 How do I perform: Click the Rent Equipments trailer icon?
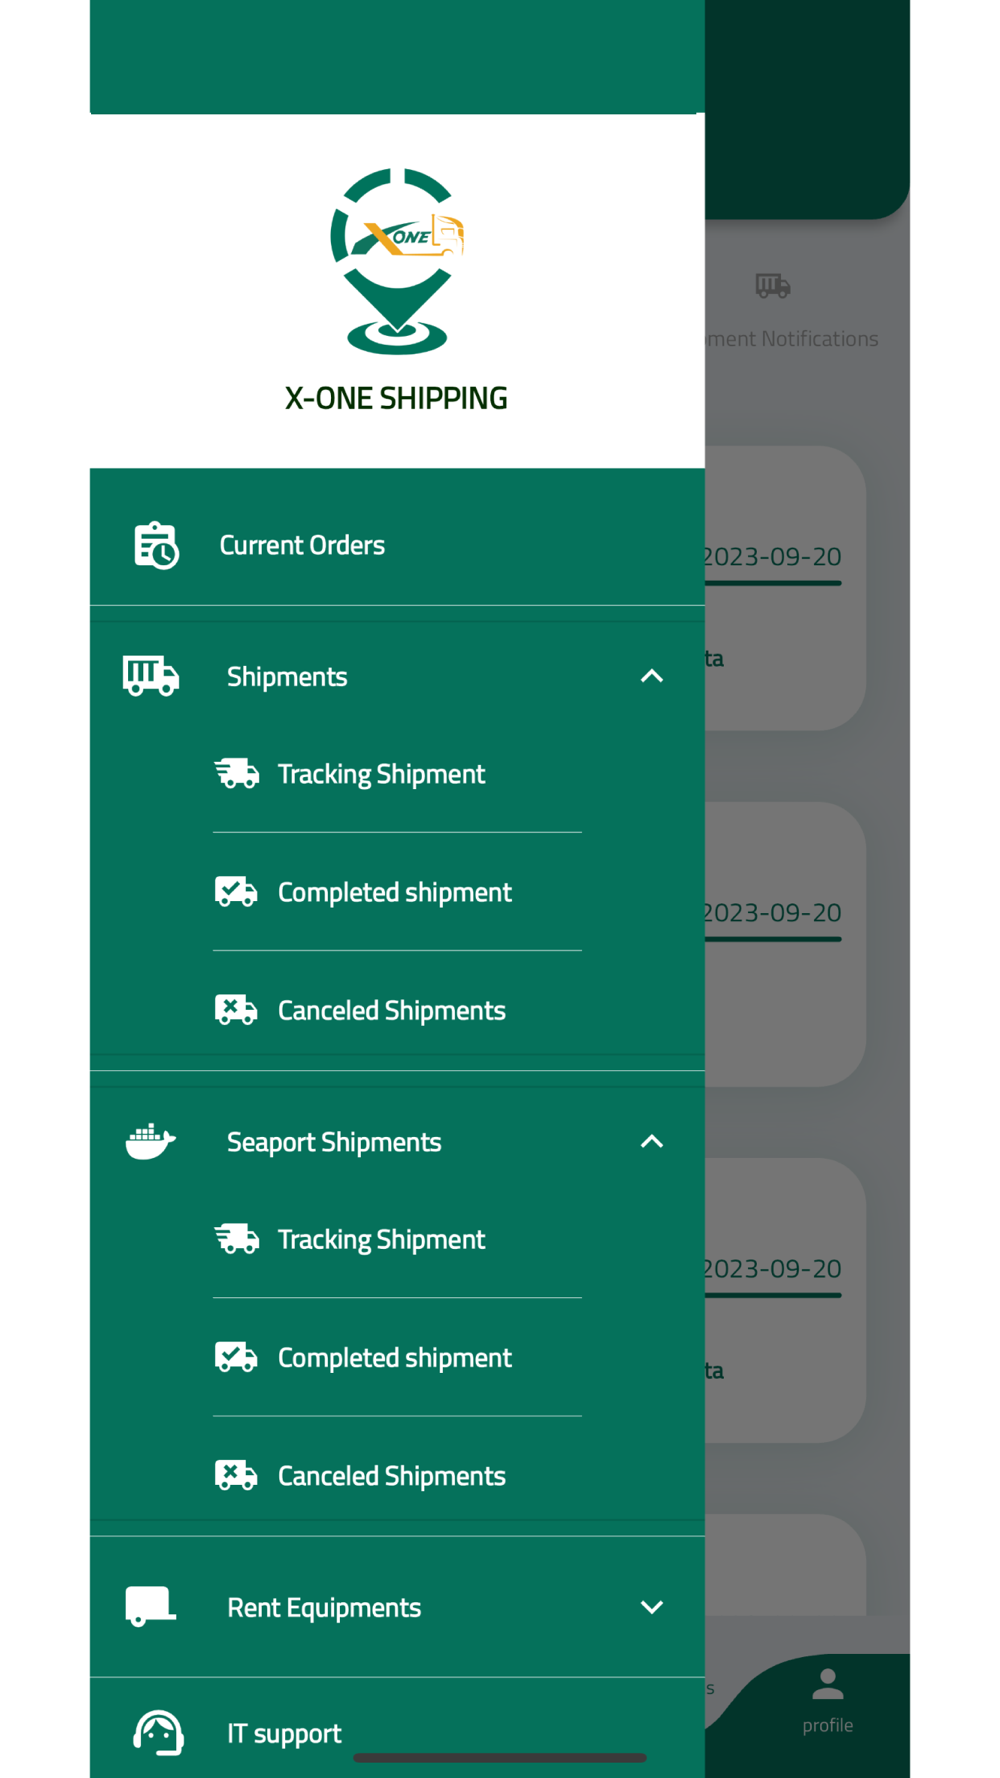click(x=151, y=1606)
